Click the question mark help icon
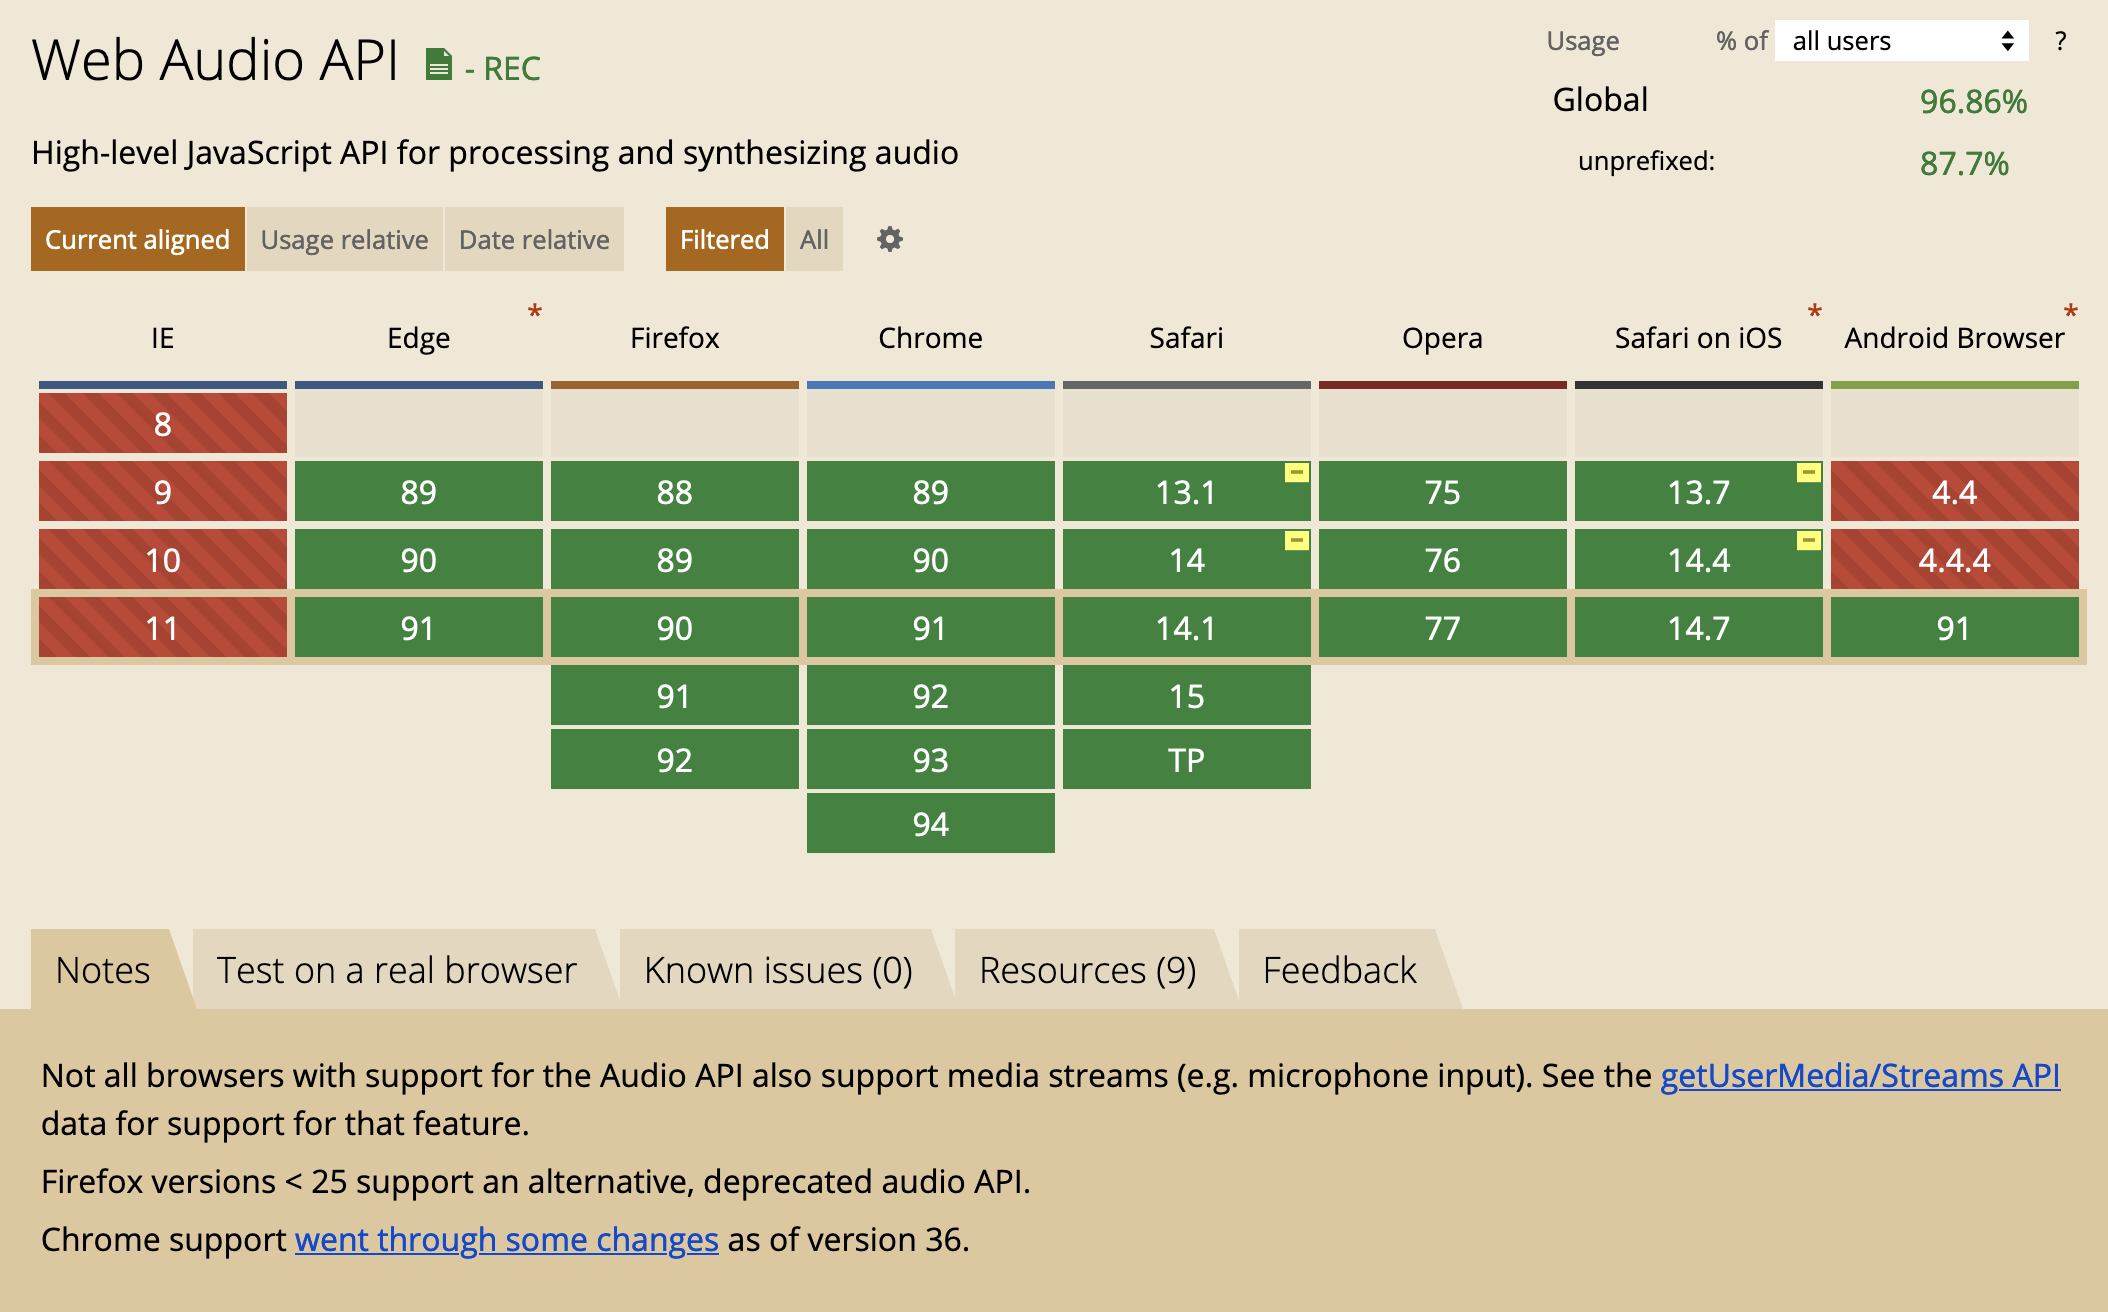 2060,41
